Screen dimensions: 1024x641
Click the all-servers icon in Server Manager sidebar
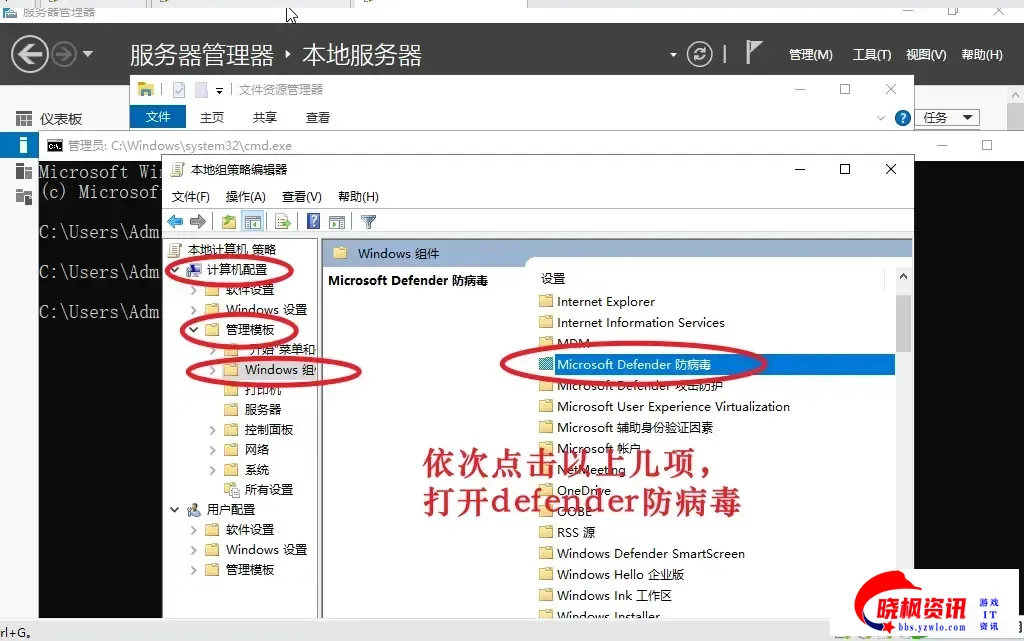point(24,172)
